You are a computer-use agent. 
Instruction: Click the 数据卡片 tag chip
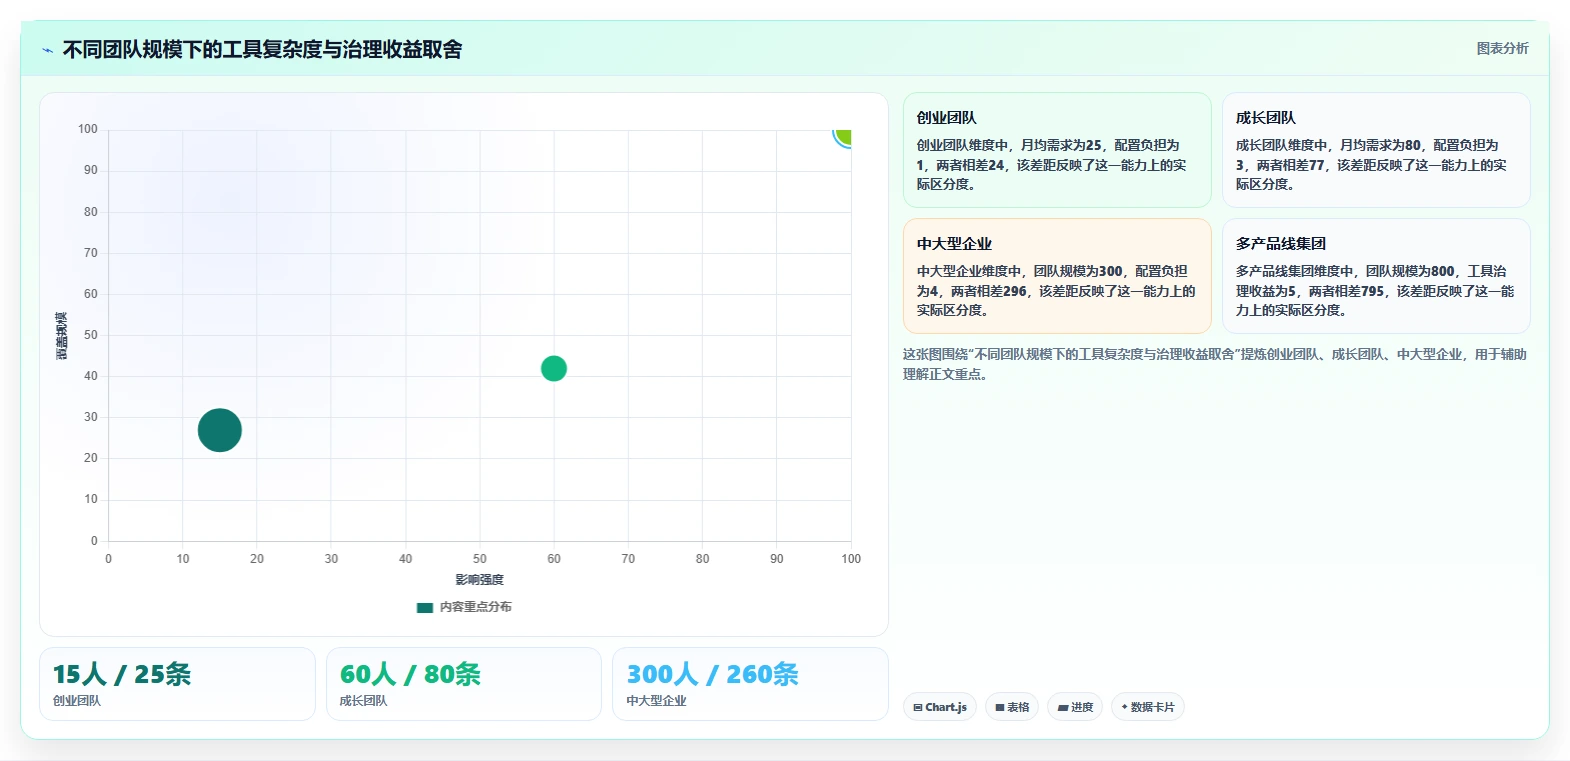[x=1148, y=707]
